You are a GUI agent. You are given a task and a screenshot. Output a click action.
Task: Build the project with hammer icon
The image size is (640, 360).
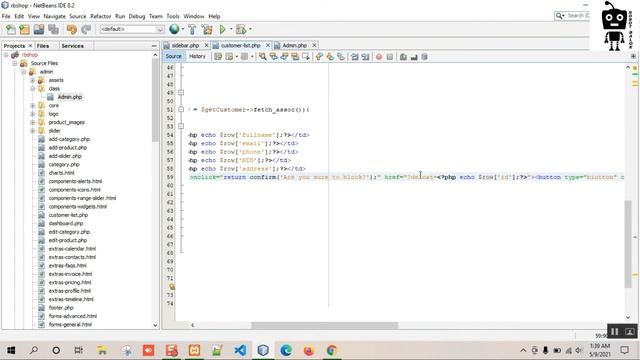192,29
